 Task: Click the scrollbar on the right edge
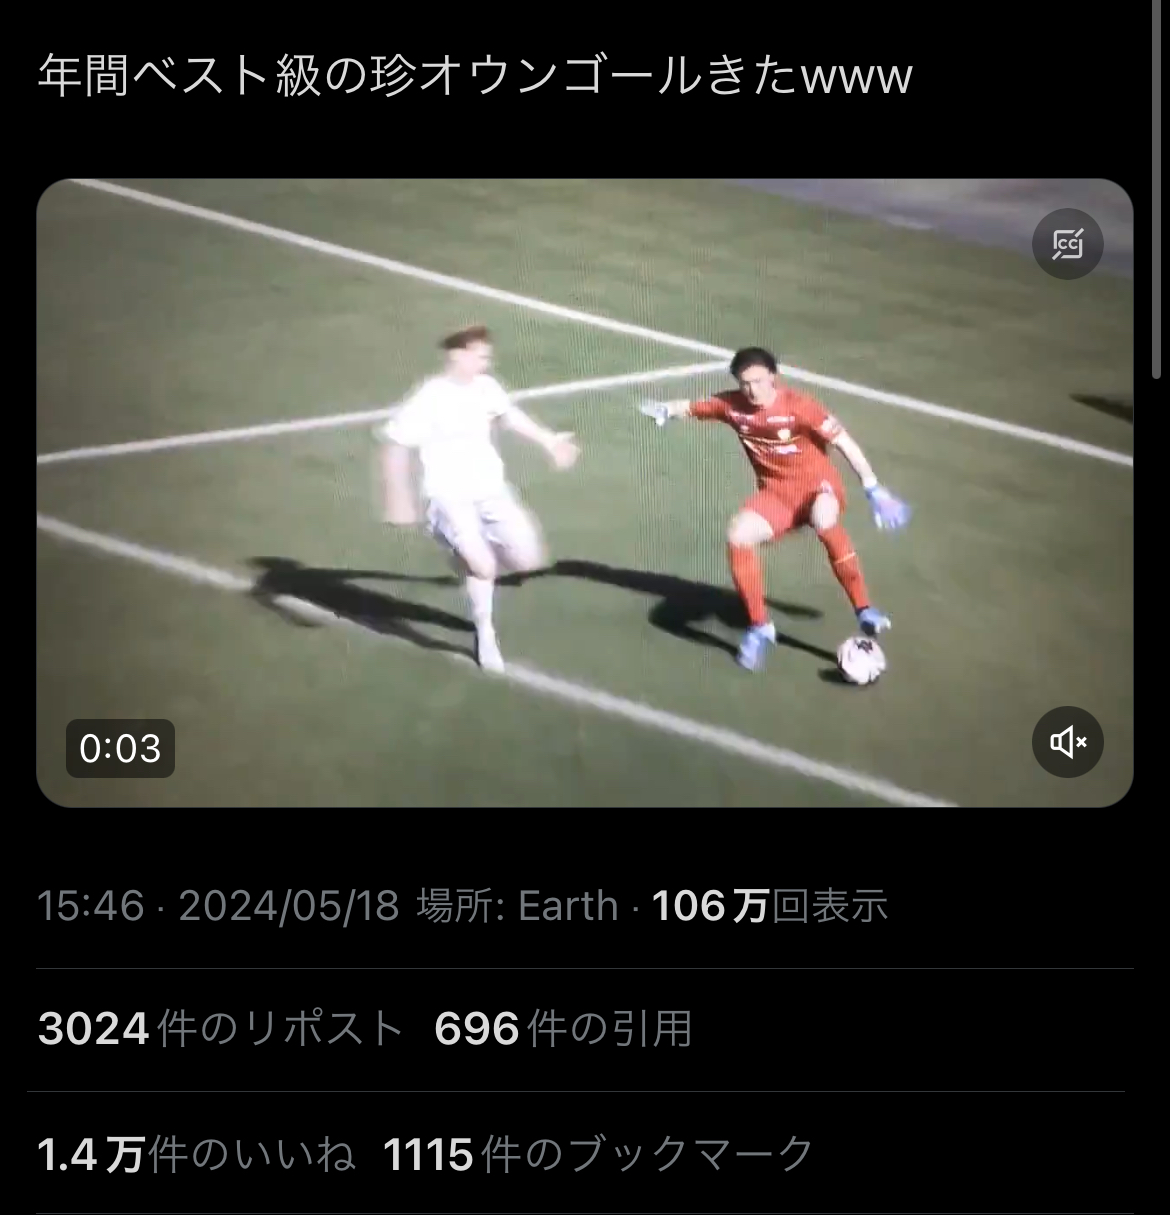point(1156,190)
